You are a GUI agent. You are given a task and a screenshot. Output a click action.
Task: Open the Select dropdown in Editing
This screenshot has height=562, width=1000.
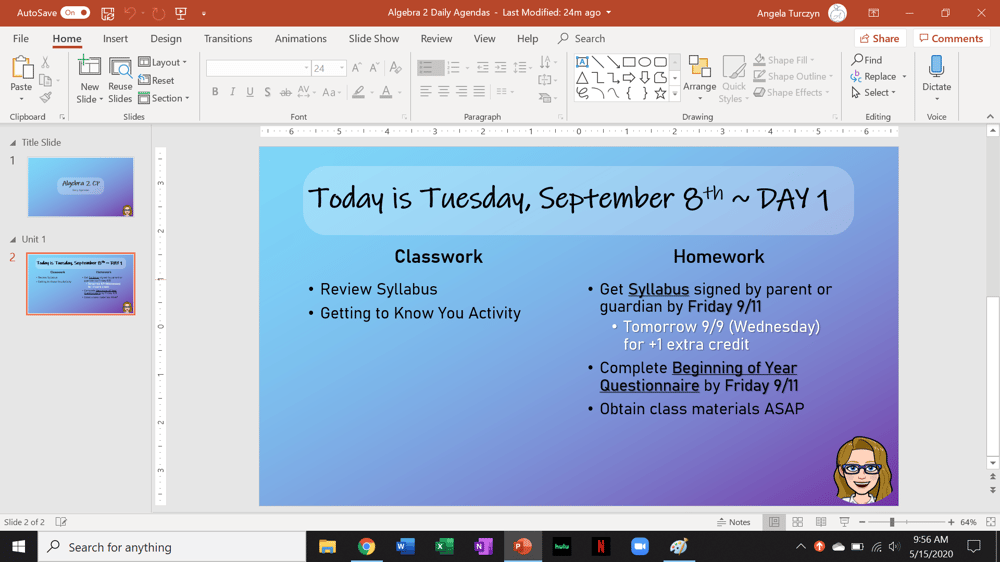coord(874,92)
